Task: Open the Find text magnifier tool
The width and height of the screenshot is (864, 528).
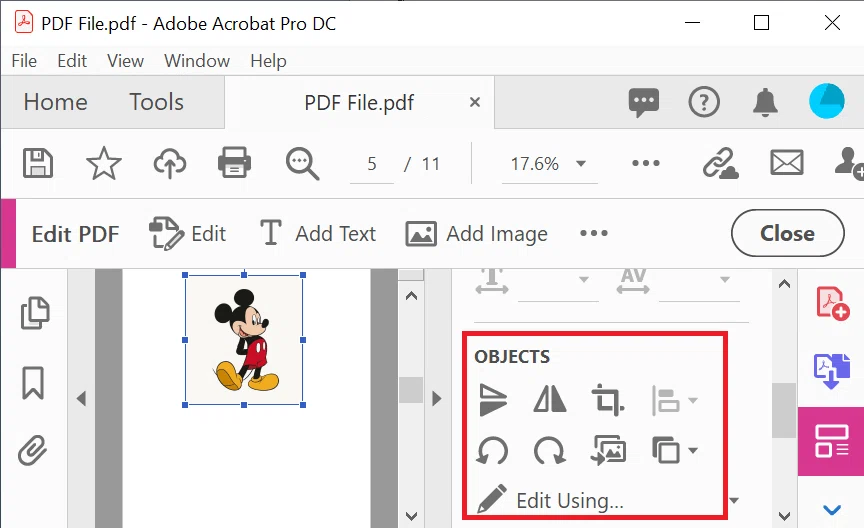Action: point(302,164)
